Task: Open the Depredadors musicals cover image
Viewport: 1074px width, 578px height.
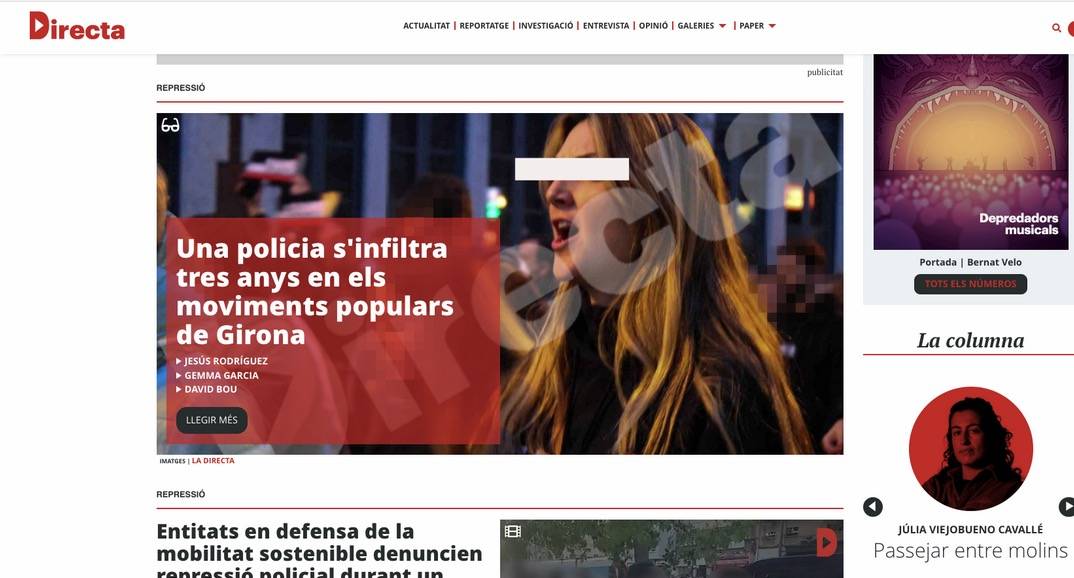Action: pyautogui.click(x=970, y=152)
